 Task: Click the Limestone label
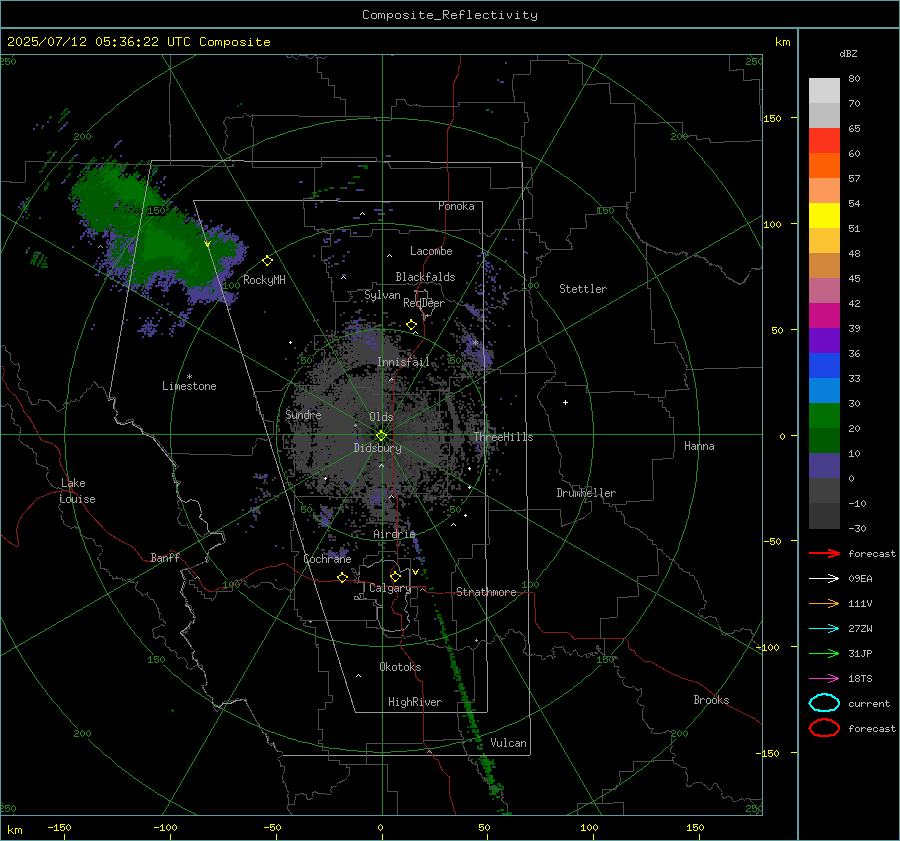pyautogui.click(x=189, y=386)
